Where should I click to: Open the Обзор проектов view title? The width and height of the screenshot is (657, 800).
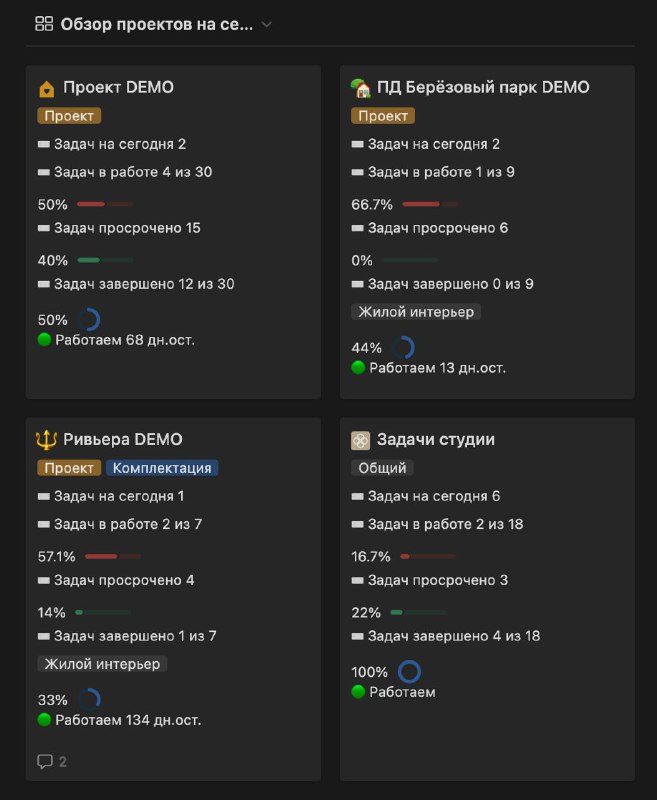pyautogui.click(x=157, y=24)
